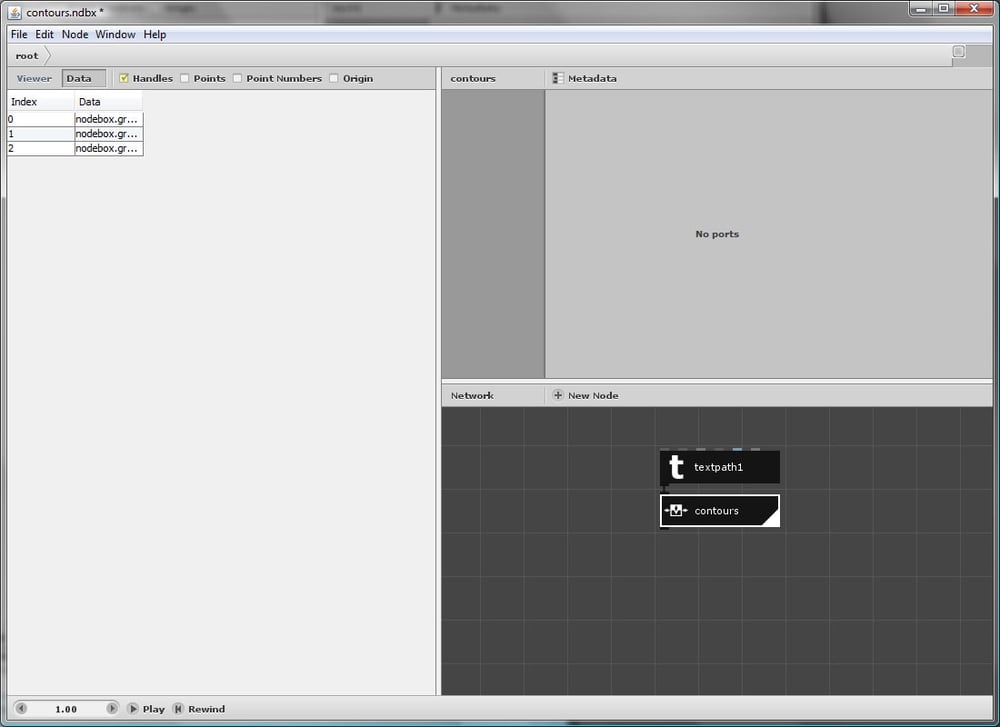Open the Help menu

click(155, 34)
